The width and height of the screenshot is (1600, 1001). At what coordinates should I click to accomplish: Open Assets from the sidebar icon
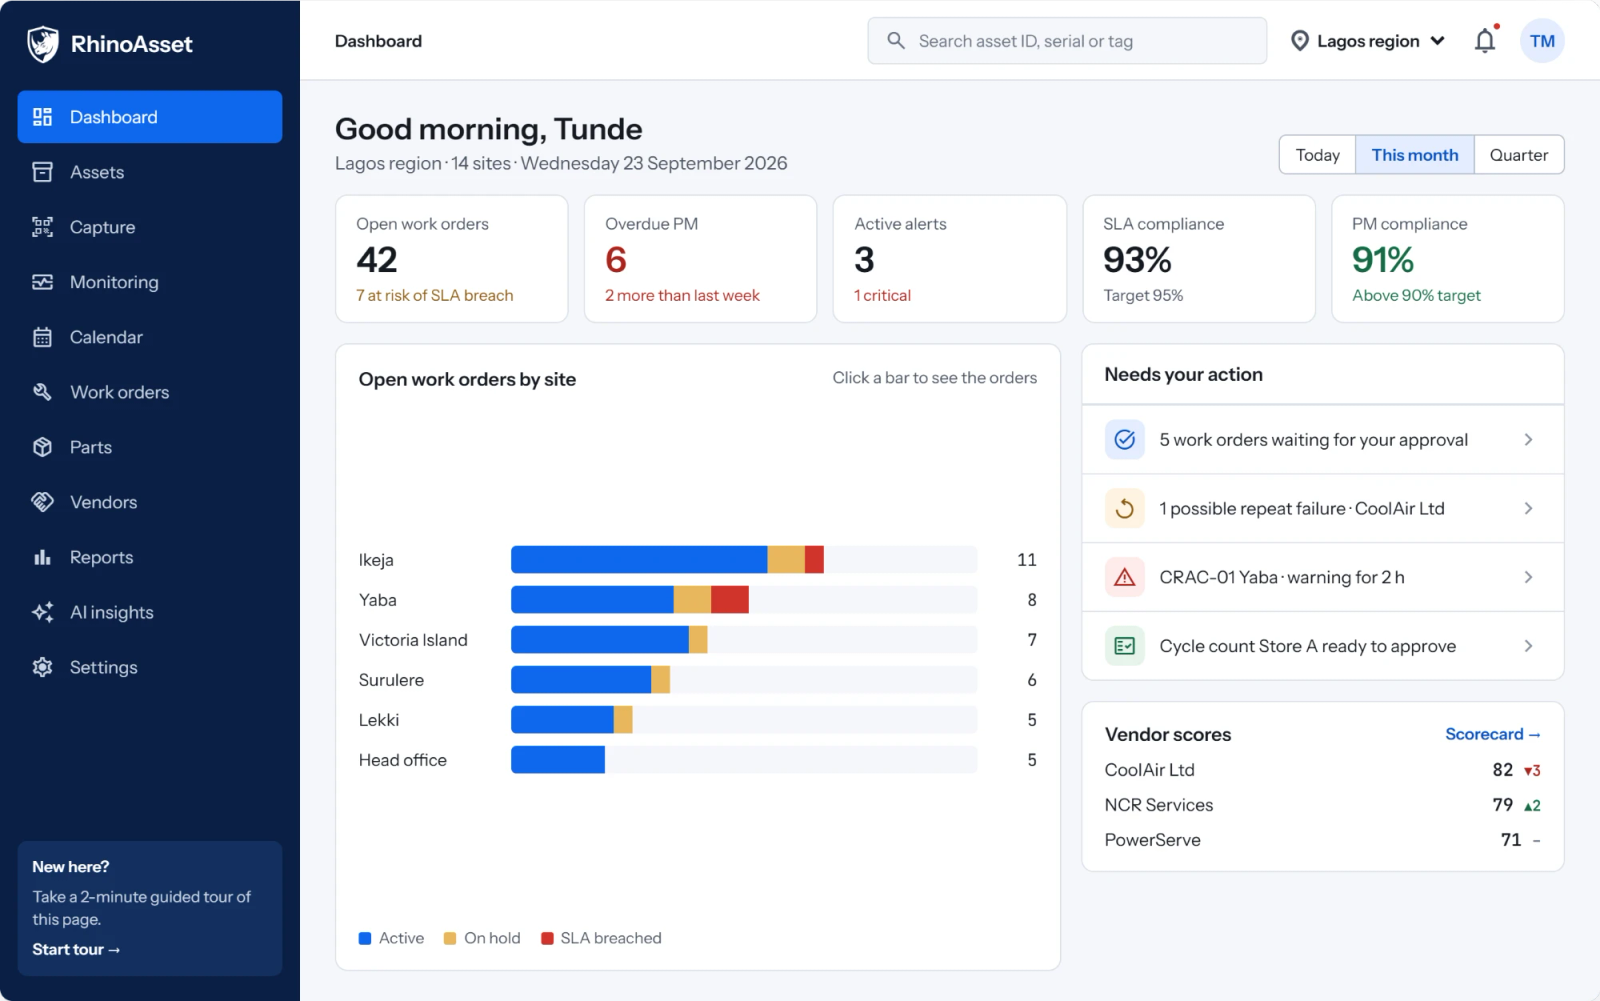click(x=42, y=172)
